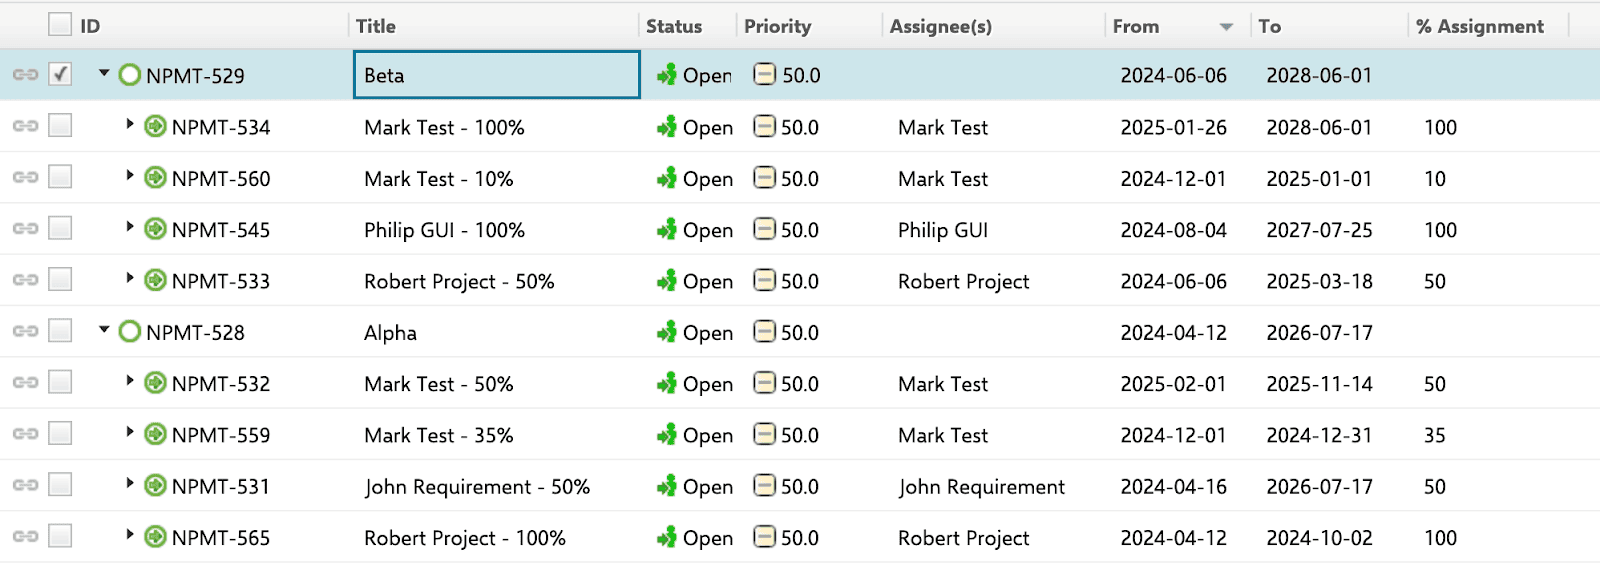Expand the NPMT-532 row arrow
This screenshot has width=1600, height=566.
point(130,381)
